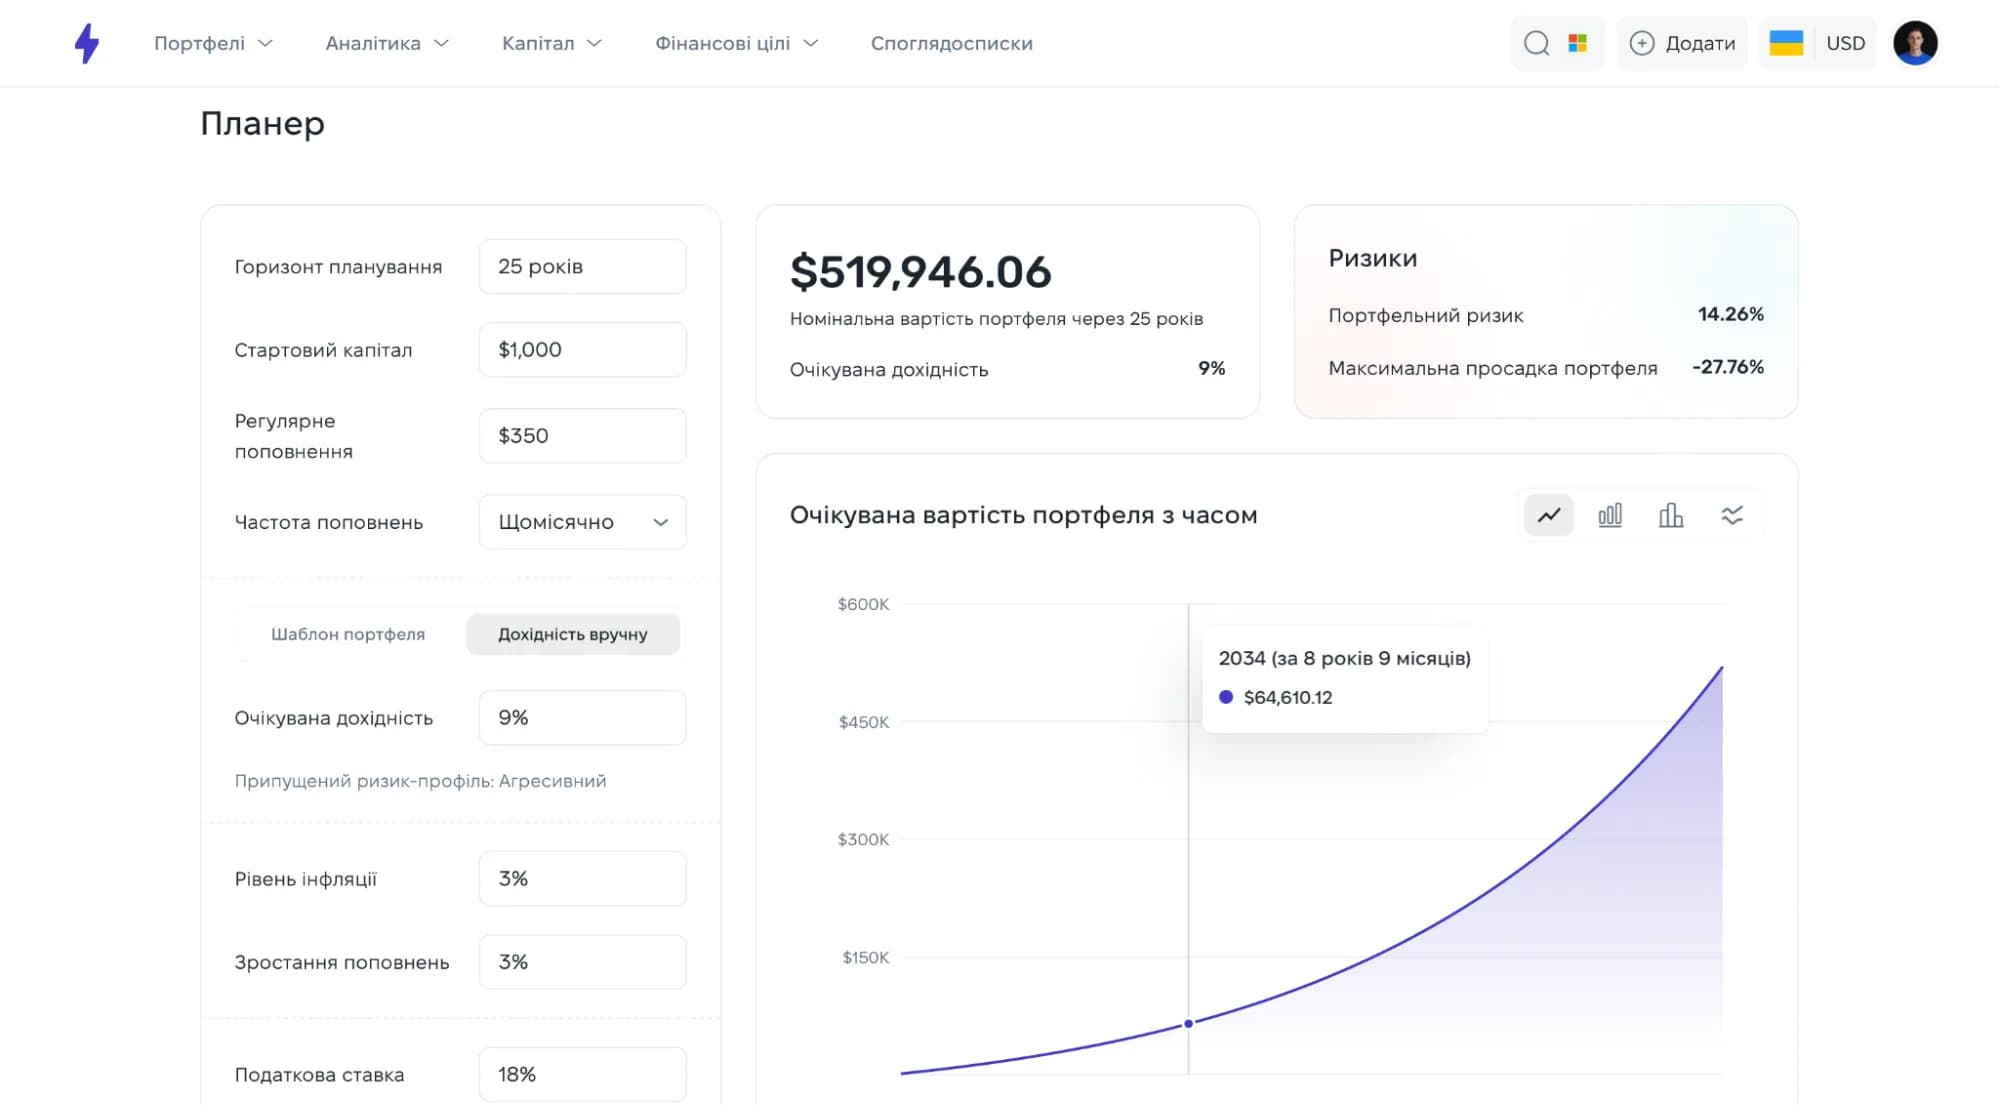
Task: Click the plus circle icon beside Додати
Action: tap(1642, 43)
